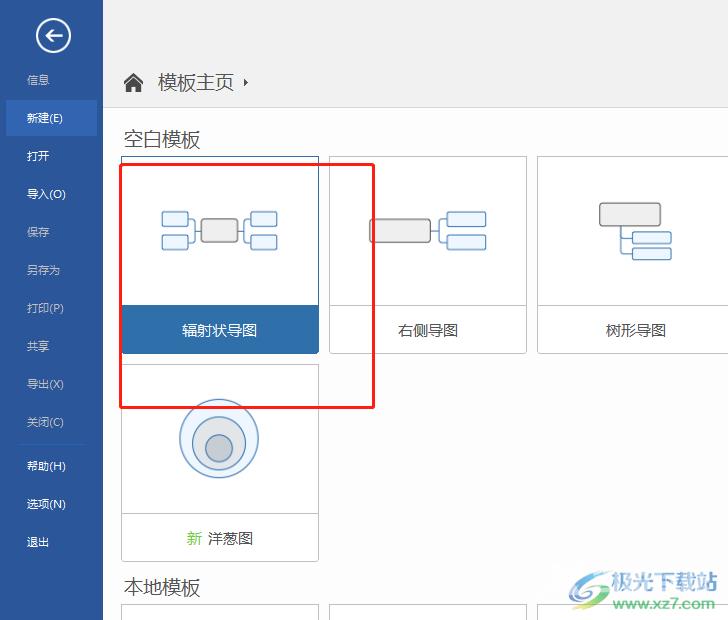Open 帮助(H) in the sidebar
The width and height of the screenshot is (728, 620).
[46, 466]
